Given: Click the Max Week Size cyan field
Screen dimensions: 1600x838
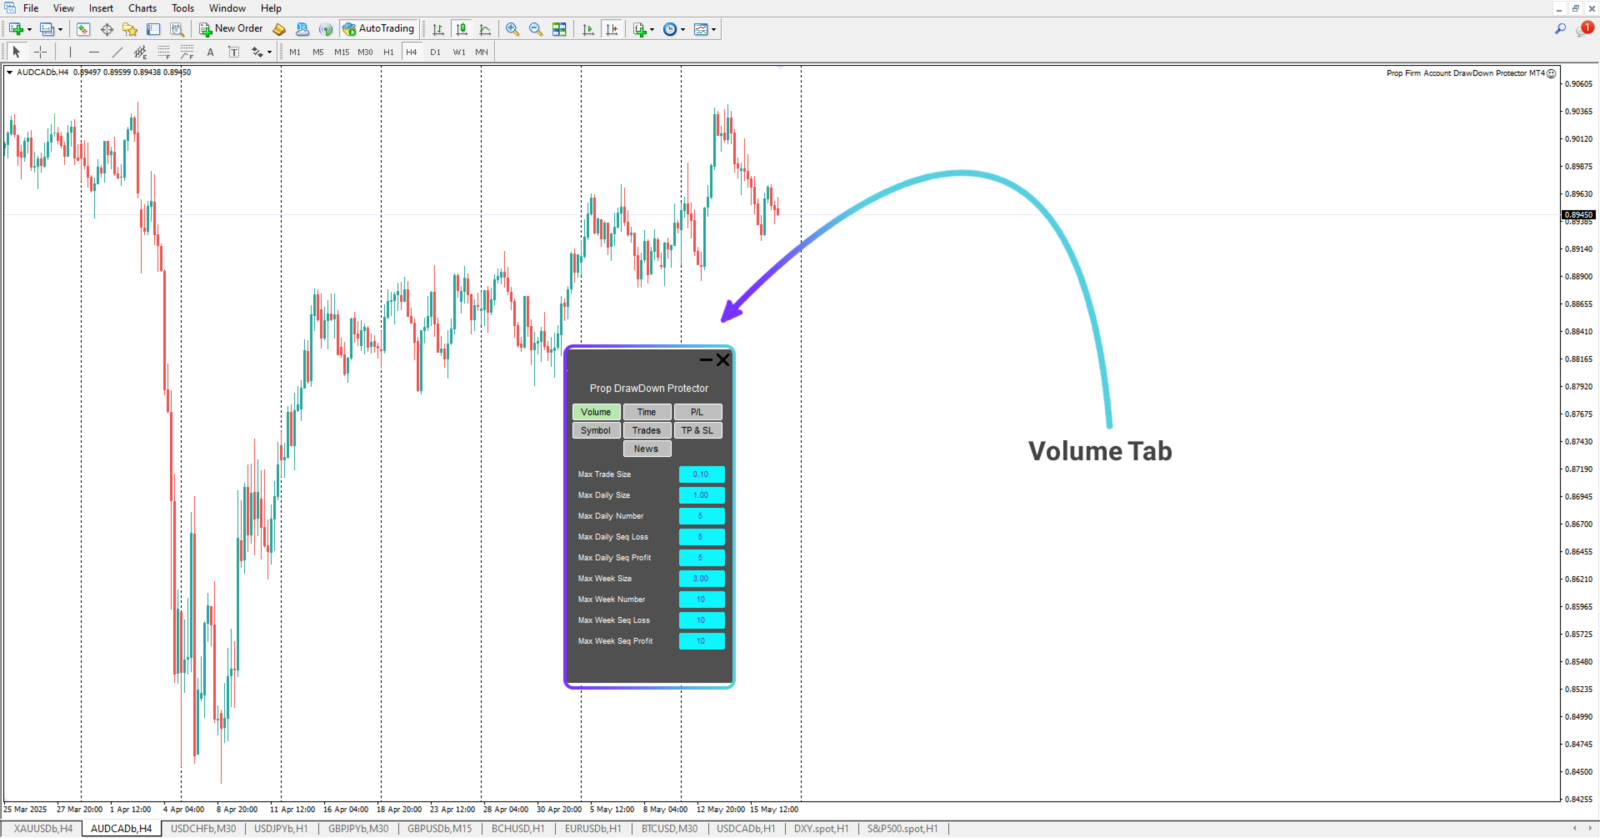Looking at the screenshot, I should (x=701, y=579).
